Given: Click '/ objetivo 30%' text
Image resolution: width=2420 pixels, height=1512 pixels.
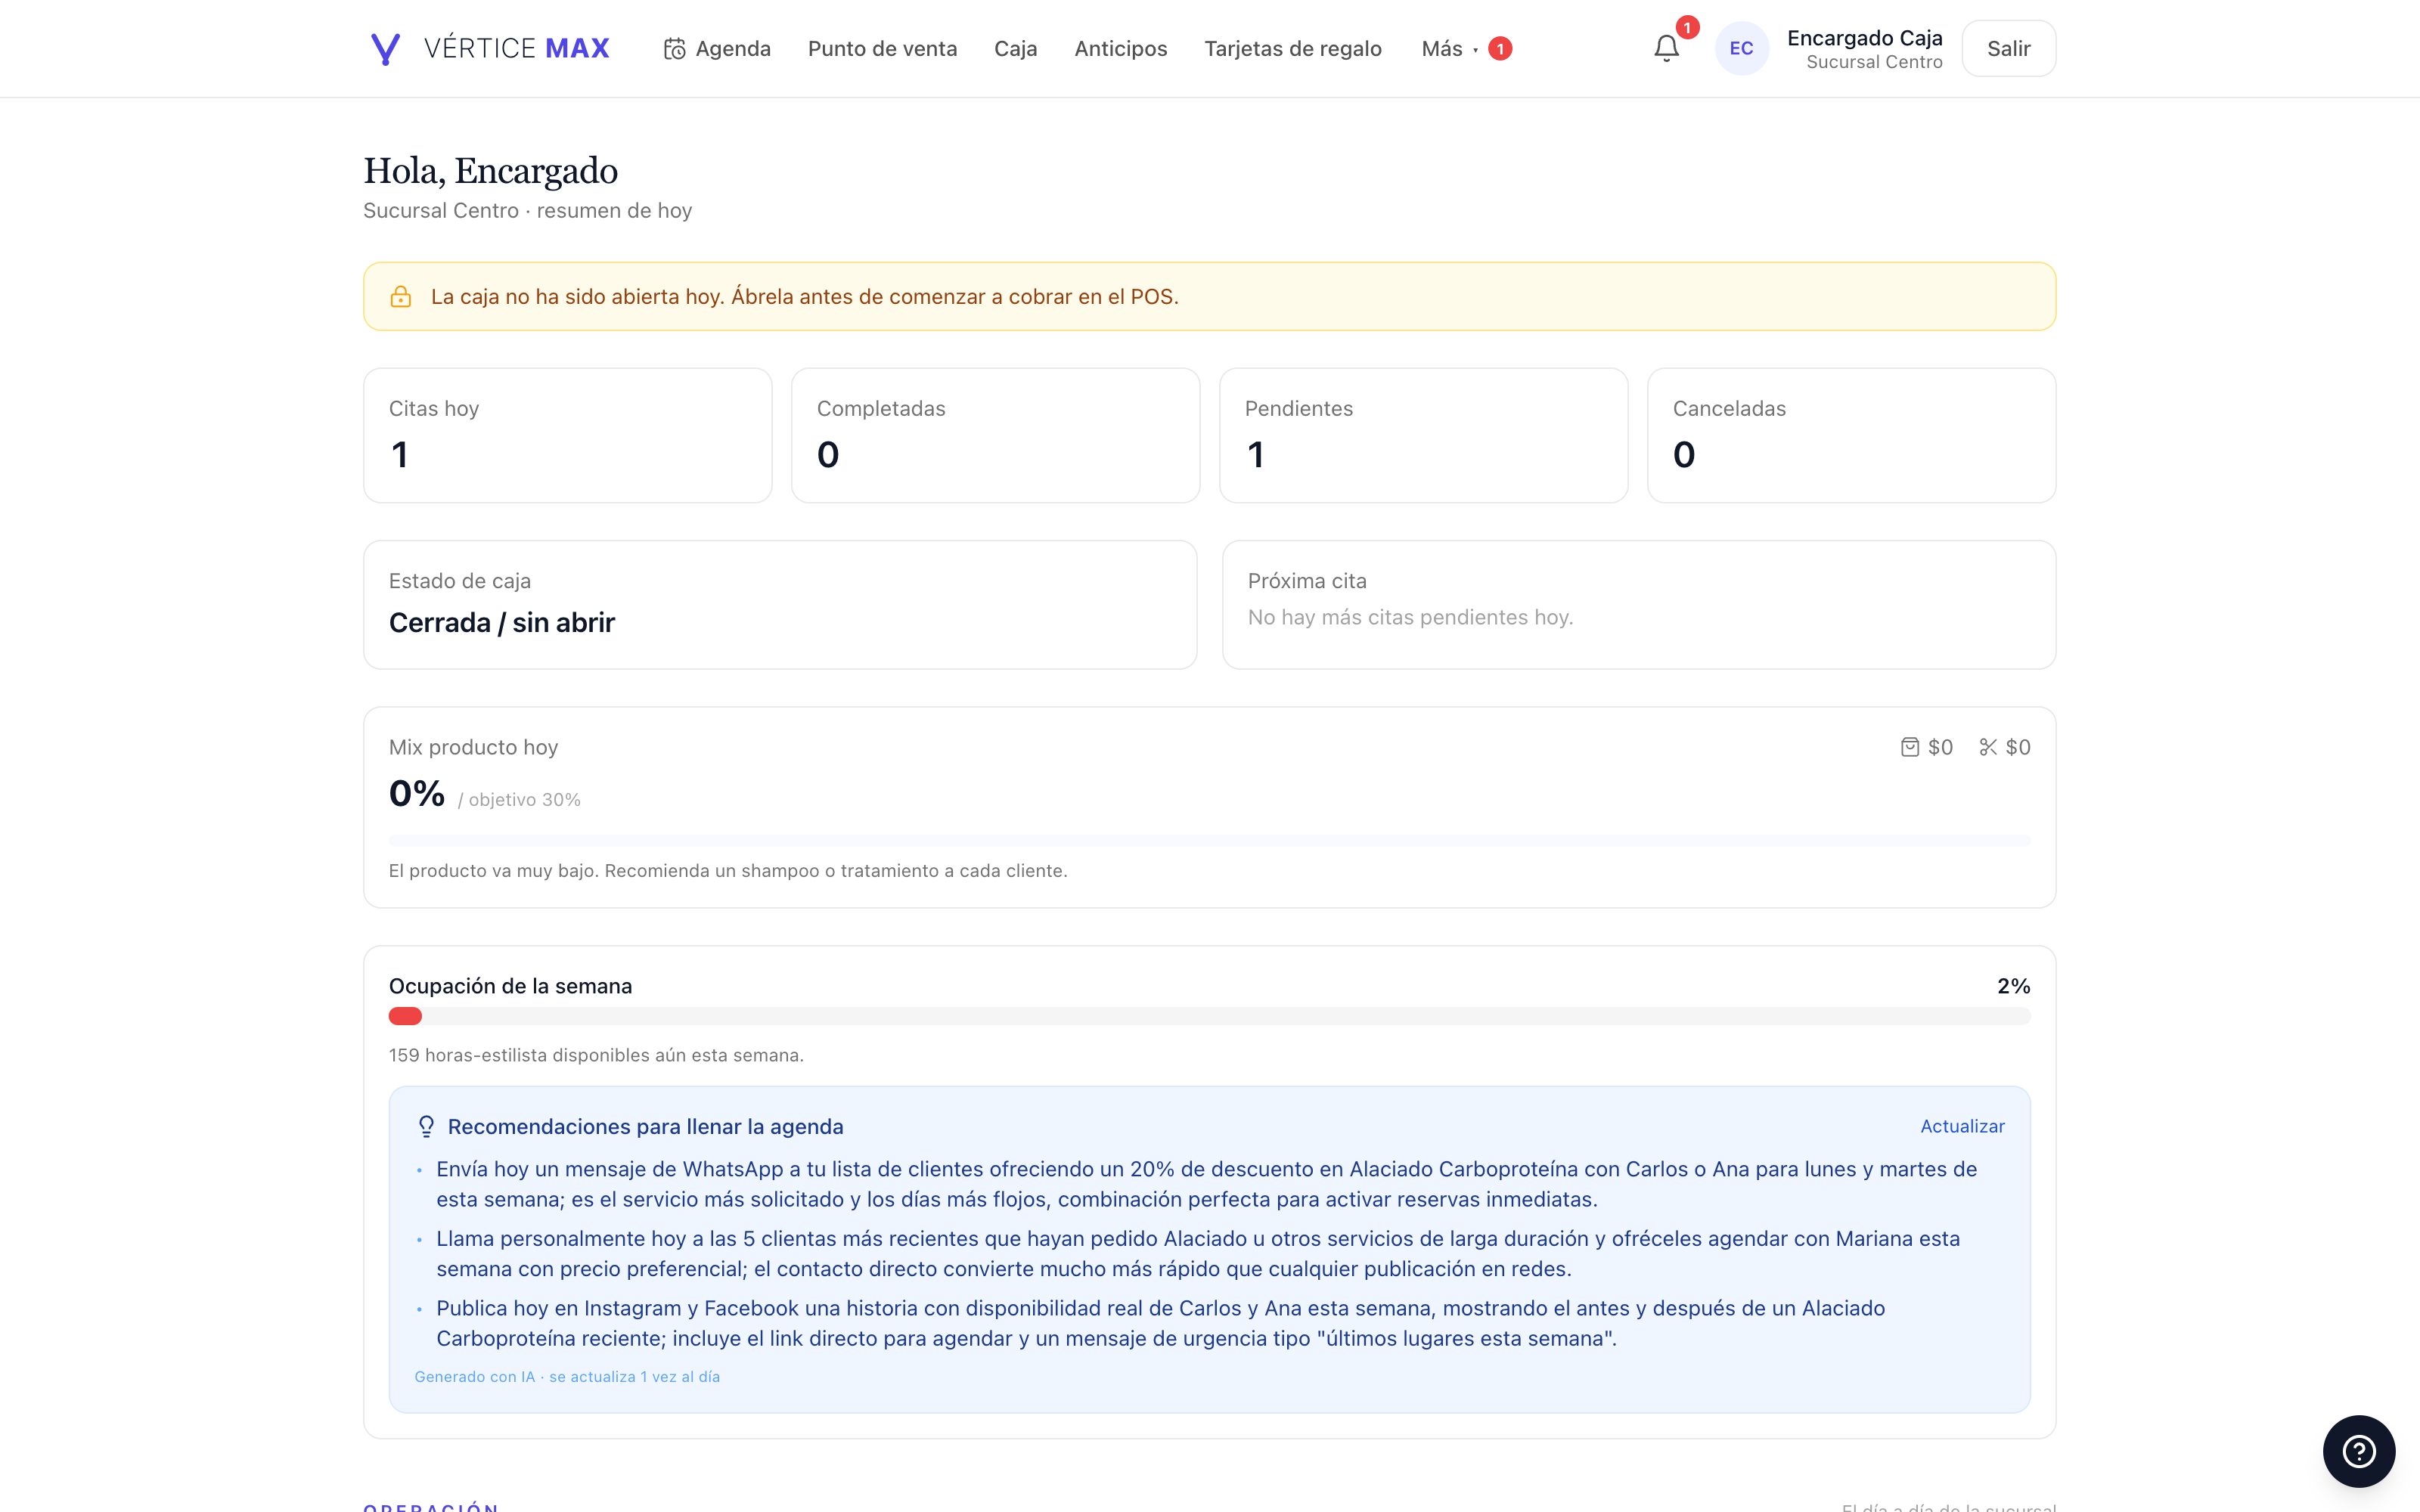Looking at the screenshot, I should click(x=519, y=800).
